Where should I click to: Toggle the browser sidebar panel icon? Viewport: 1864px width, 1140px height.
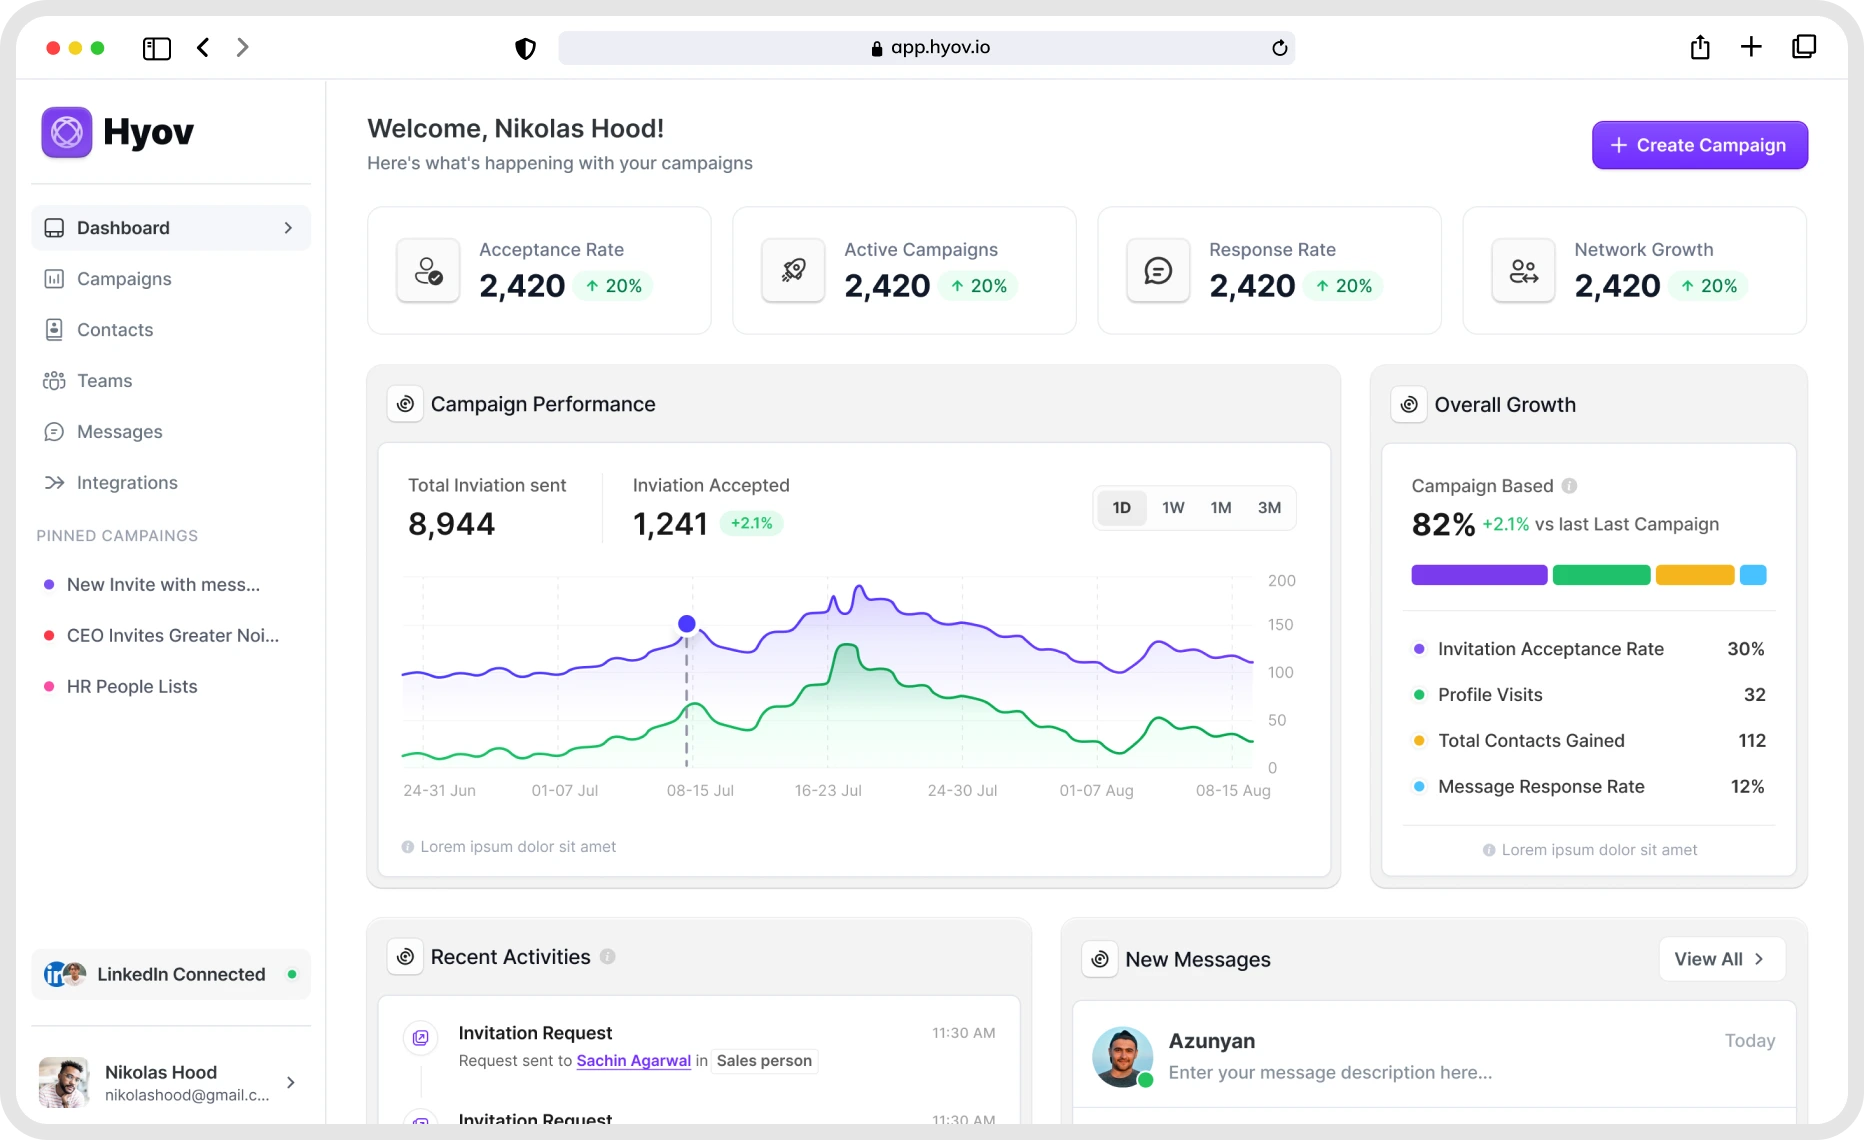click(x=157, y=48)
